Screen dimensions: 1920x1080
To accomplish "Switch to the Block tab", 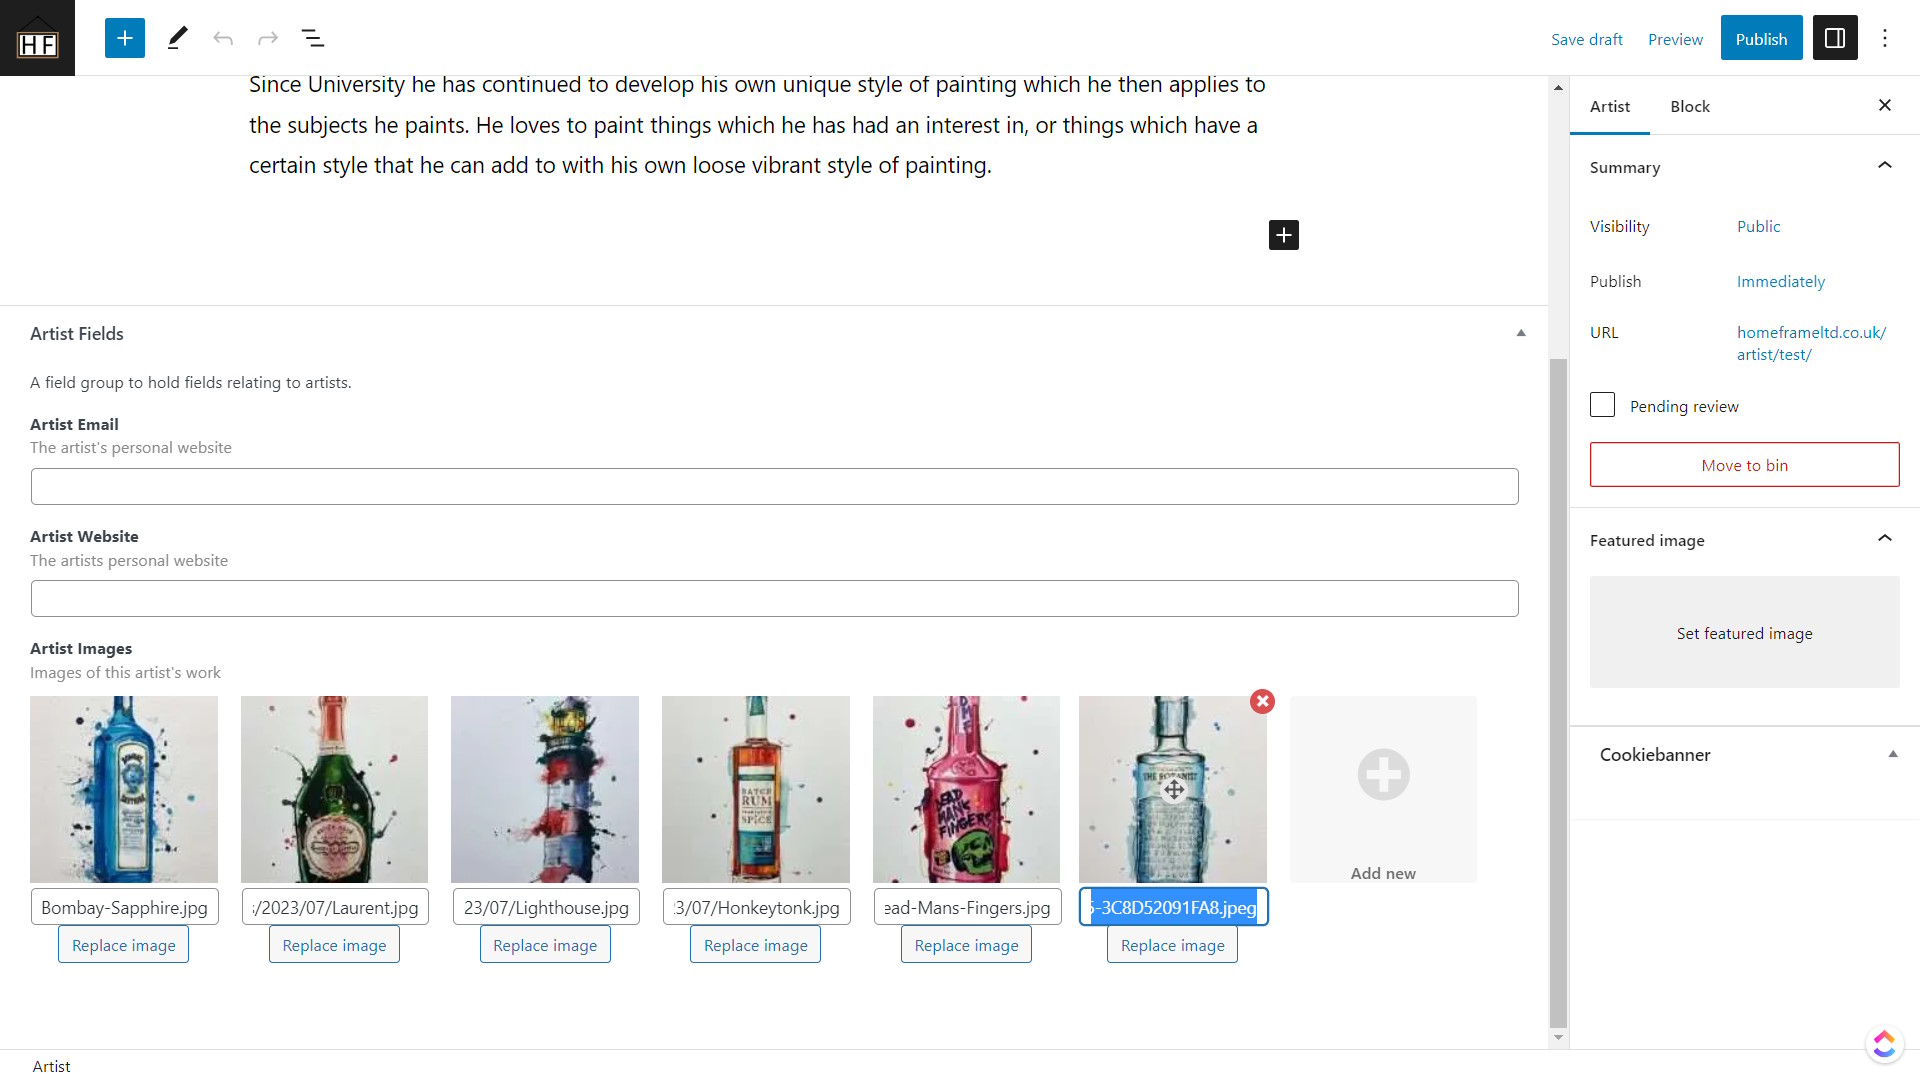I will pyautogui.click(x=1690, y=106).
